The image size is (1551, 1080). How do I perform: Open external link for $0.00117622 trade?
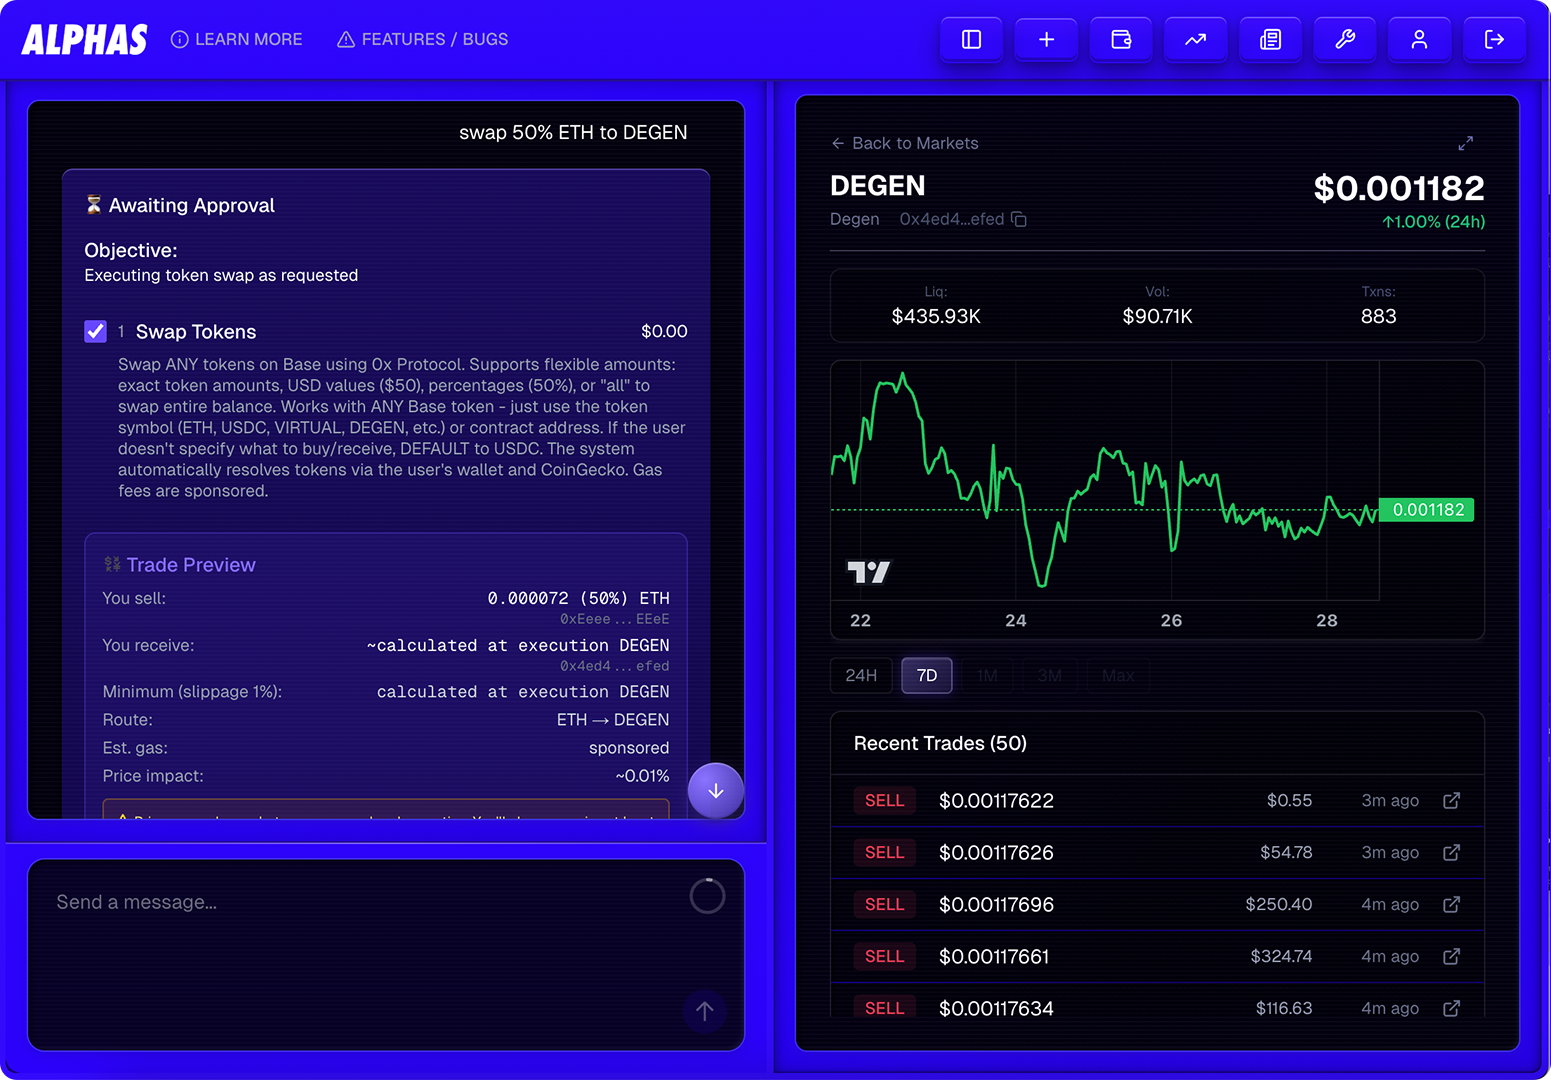click(1452, 800)
